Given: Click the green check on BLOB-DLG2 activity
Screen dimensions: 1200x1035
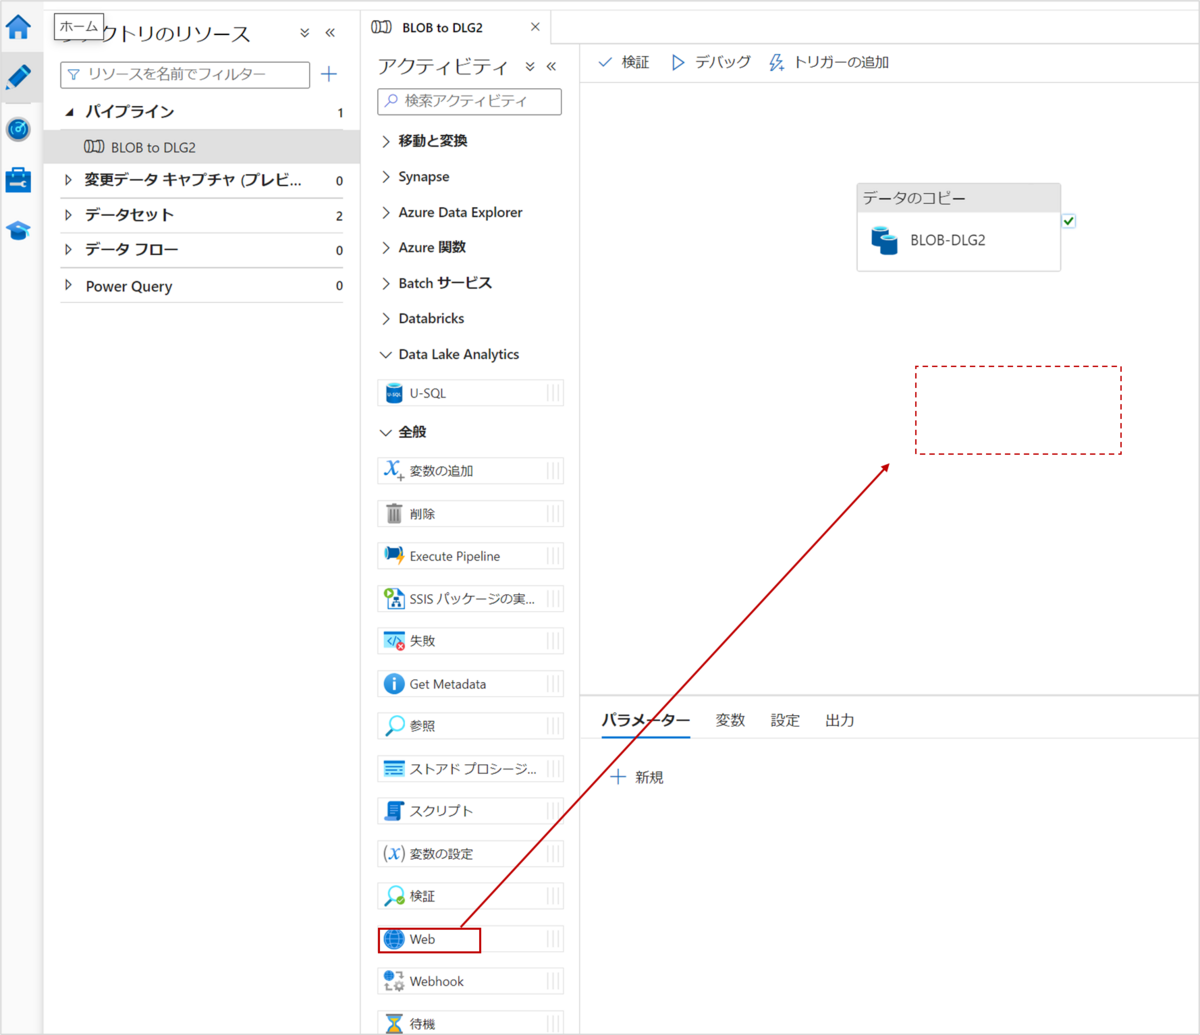Looking at the screenshot, I should point(1069,221).
